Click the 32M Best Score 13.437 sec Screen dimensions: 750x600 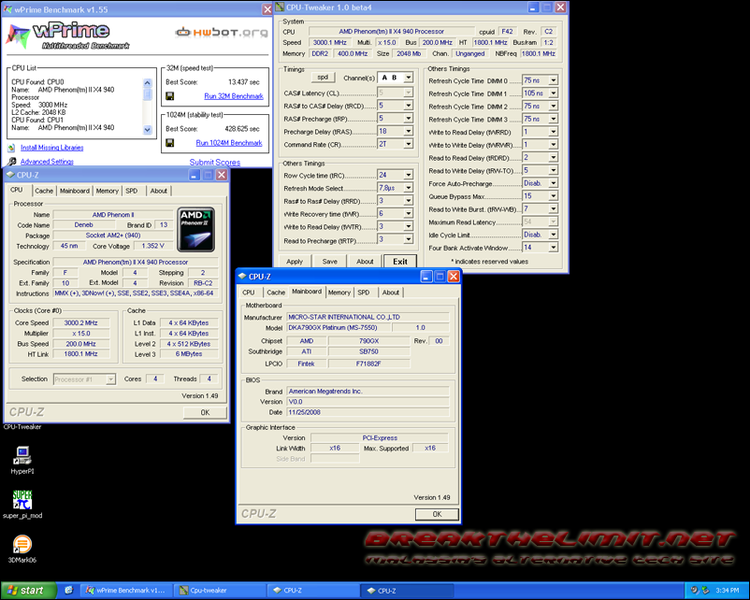coord(243,82)
